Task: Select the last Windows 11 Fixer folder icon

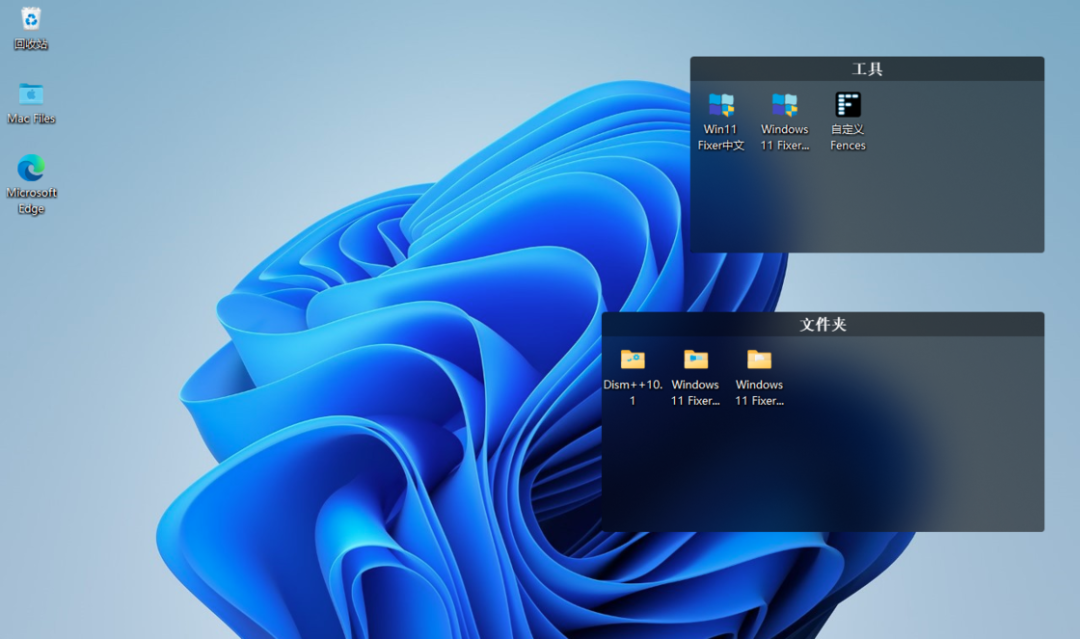Action: (759, 360)
